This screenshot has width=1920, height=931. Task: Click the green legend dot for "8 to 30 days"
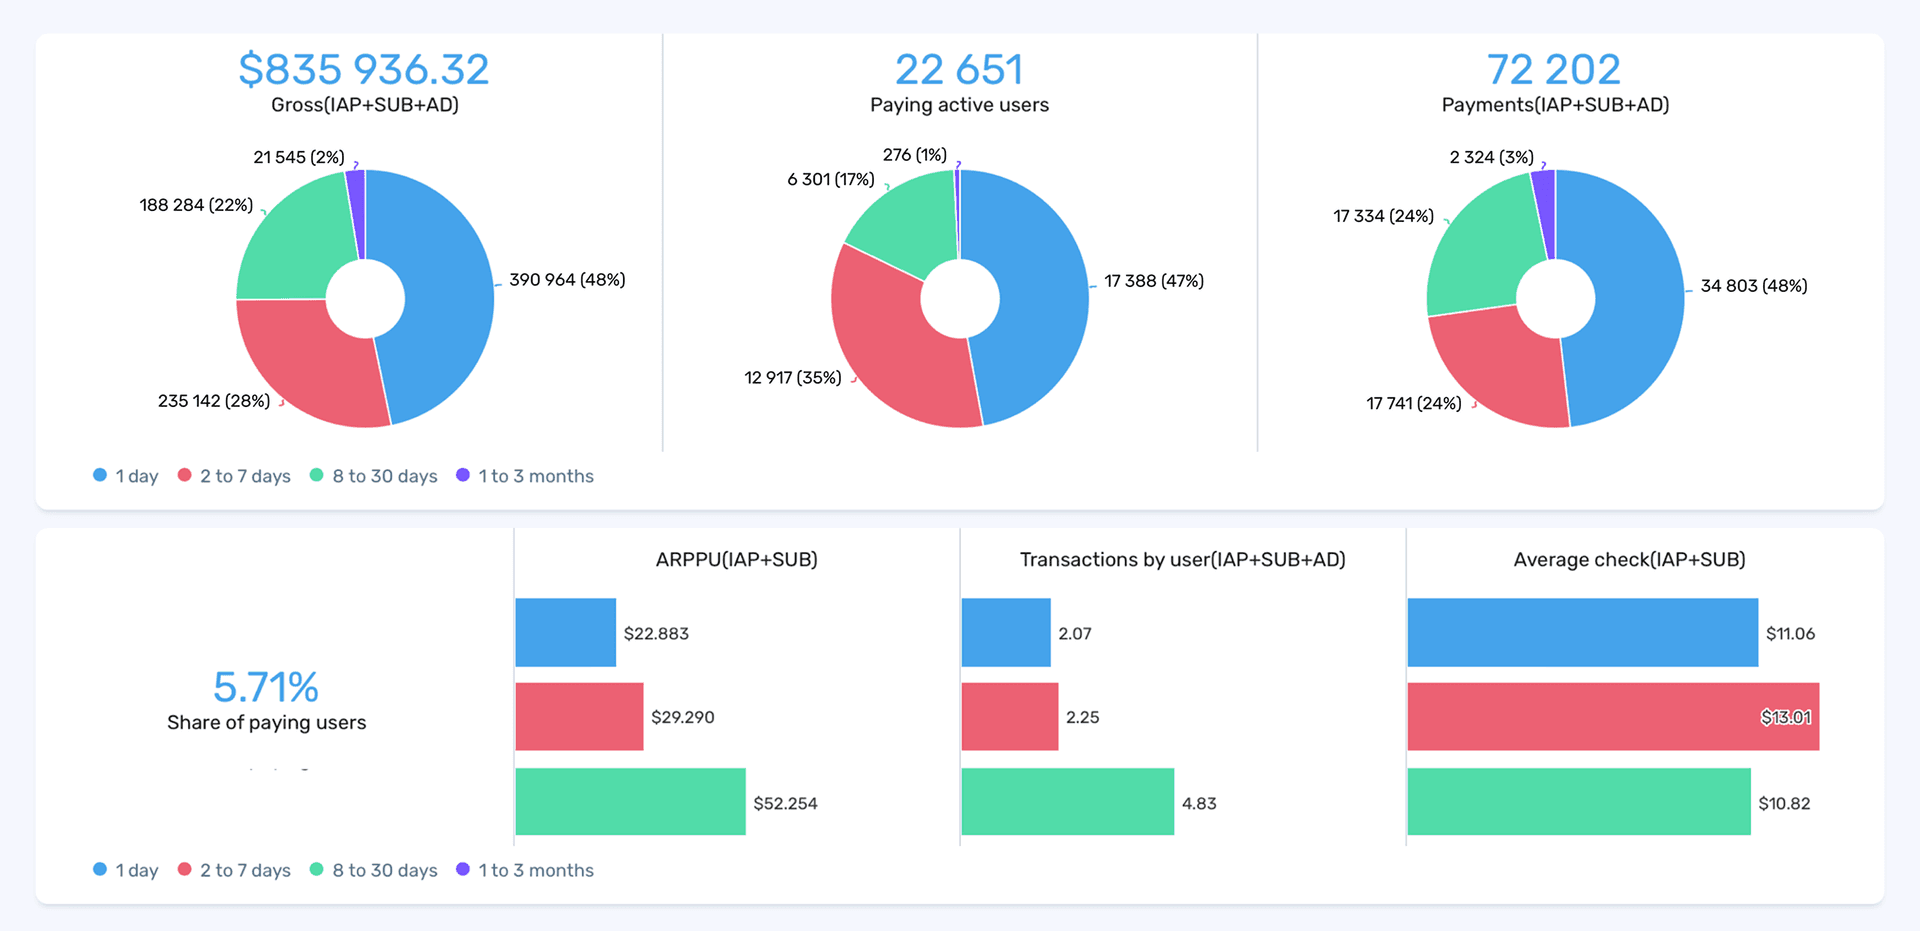315,476
